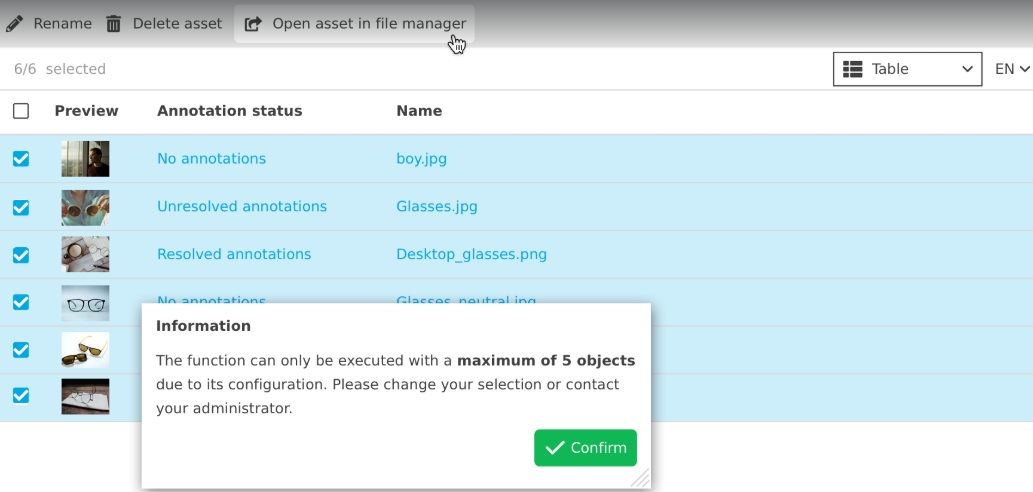
Task: Expand the EN language dropdown
Action: click(1012, 69)
